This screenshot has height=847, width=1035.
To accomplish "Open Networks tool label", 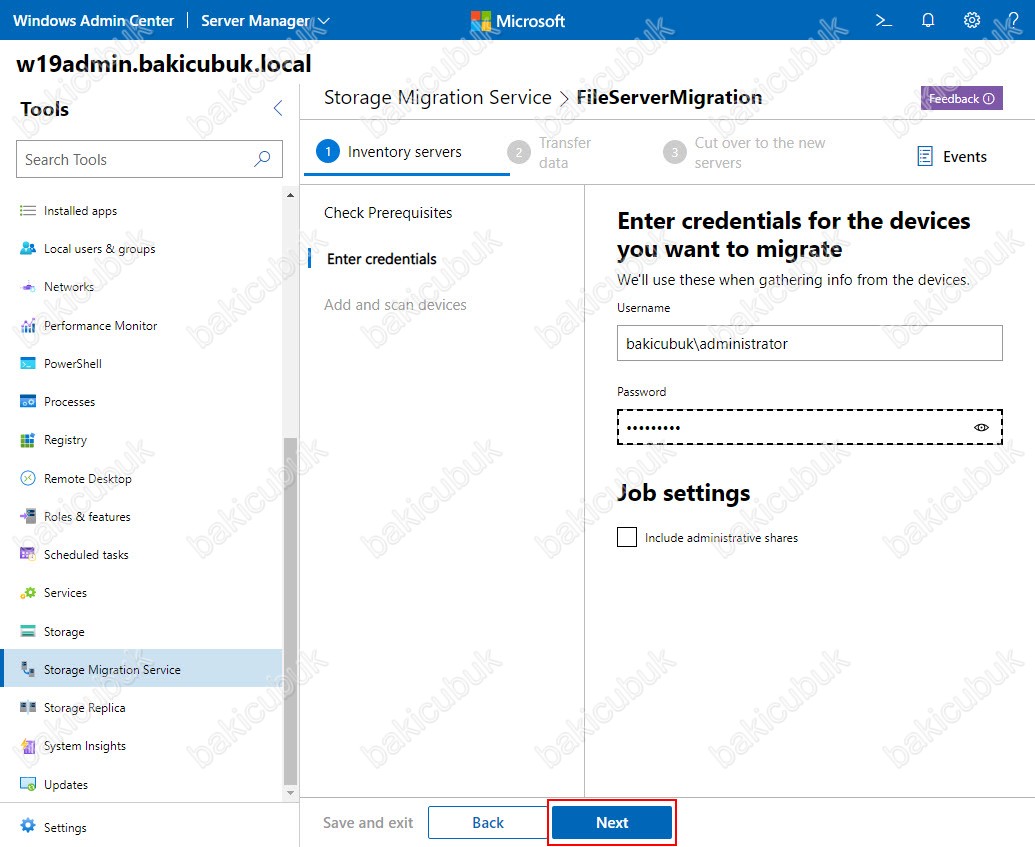I will point(69,287).
